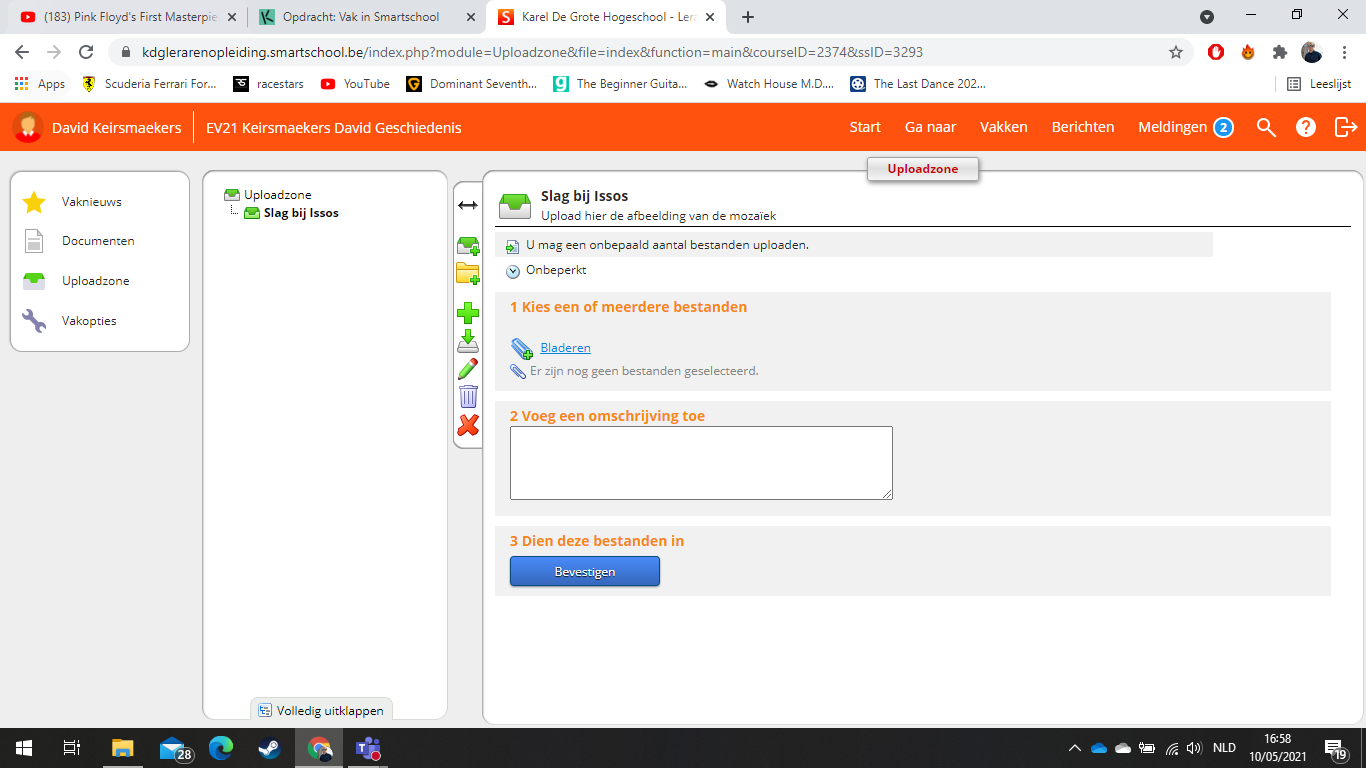Expand the tree with Volledig uitklappen
Image resolution: width=1366 pixels, height=768 pixels.
coord(321,711)
